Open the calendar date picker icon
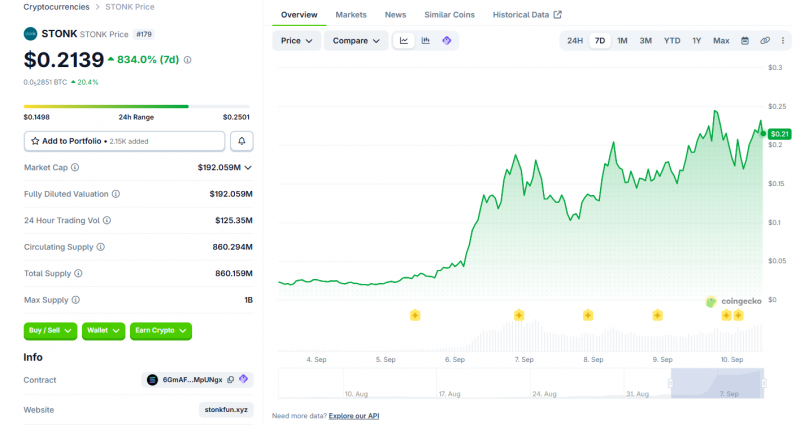The width and height of the screenshot is (800, 425). 745,41
